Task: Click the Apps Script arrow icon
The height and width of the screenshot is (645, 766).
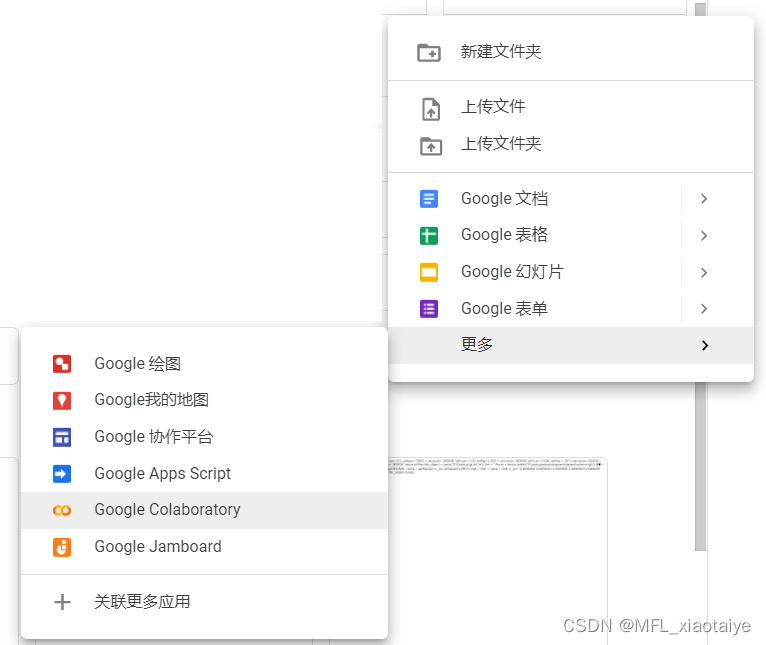Action: (x=62, y=473)
